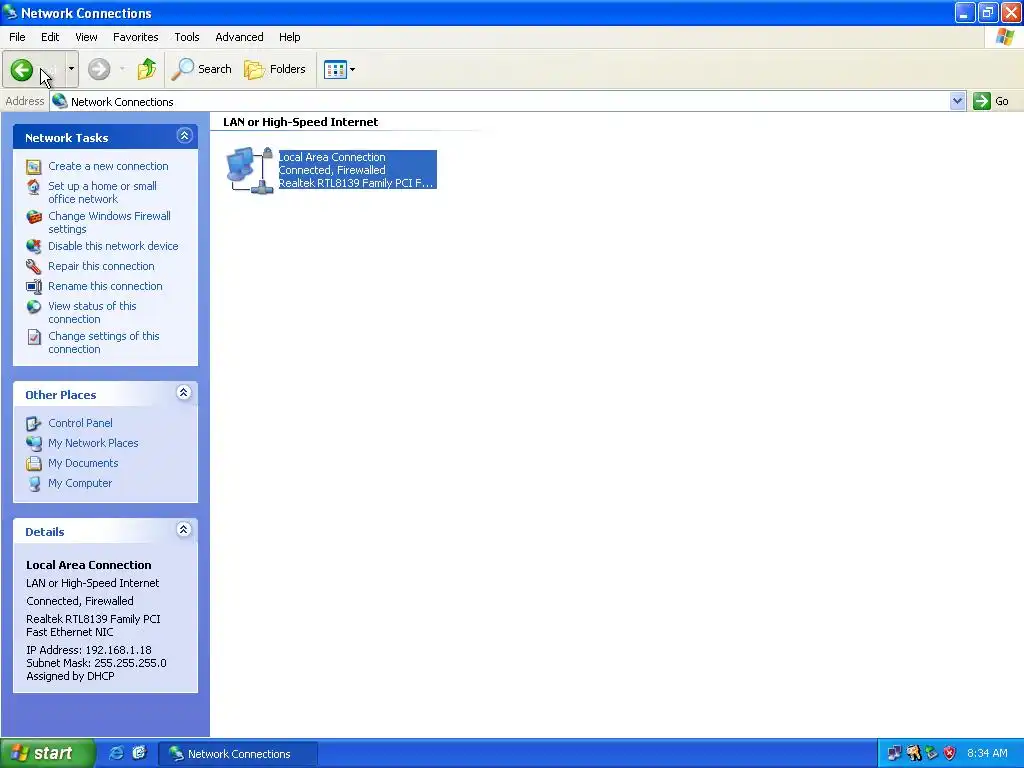Collapse the Details panel
Image resolution: width=1024 pixels, height=768 pixels.
click(184, 530)
